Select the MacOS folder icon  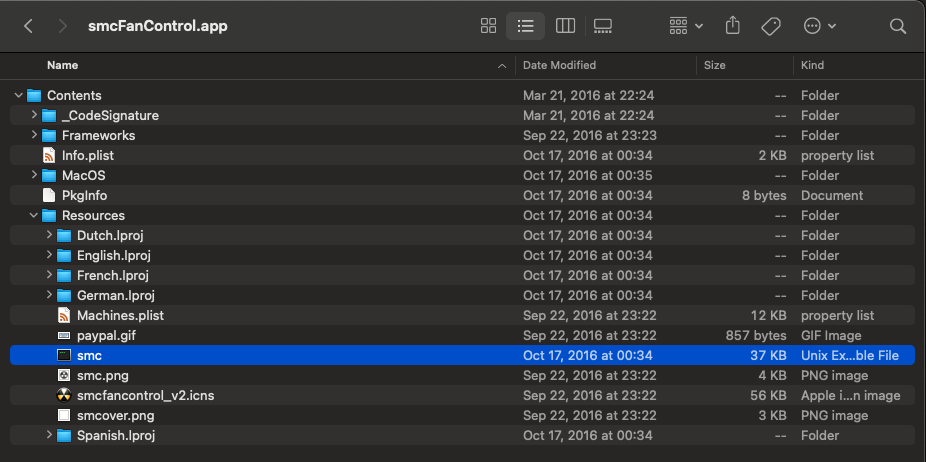(49, 175)
